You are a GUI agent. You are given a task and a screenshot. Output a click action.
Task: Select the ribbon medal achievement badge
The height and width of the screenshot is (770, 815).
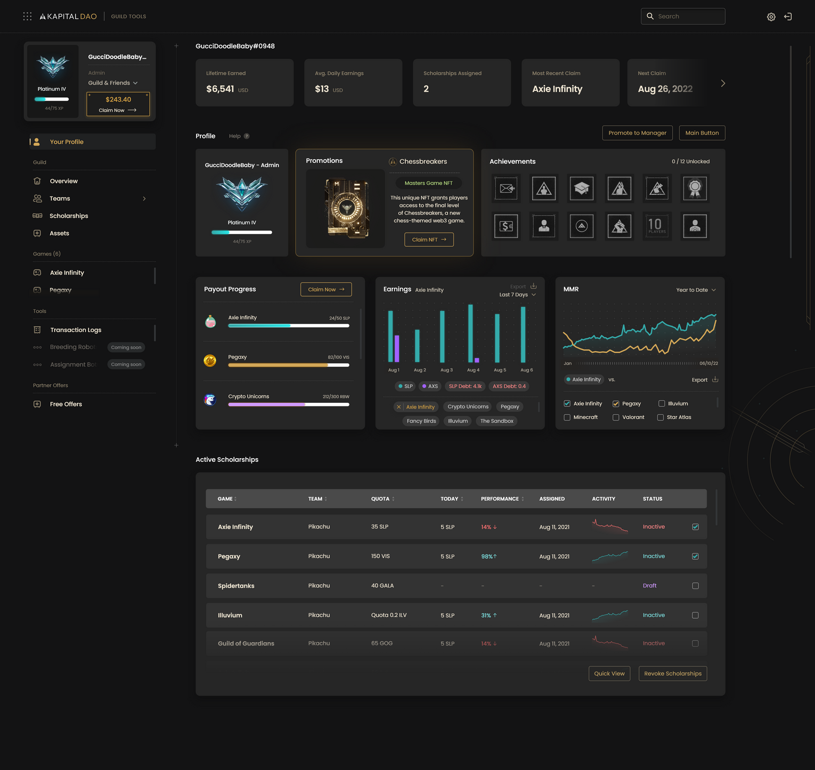click(695, 188)
